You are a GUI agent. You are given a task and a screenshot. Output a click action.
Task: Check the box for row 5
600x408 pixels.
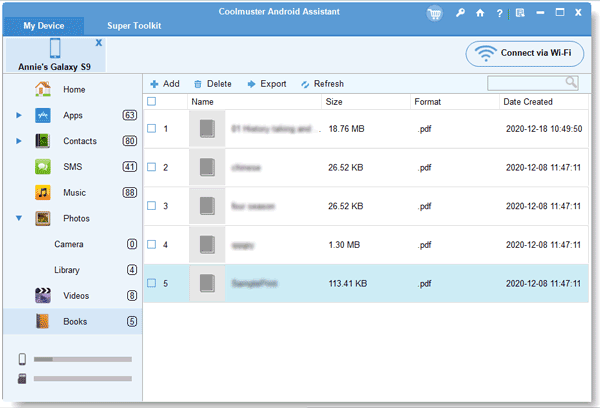point(152,283)
